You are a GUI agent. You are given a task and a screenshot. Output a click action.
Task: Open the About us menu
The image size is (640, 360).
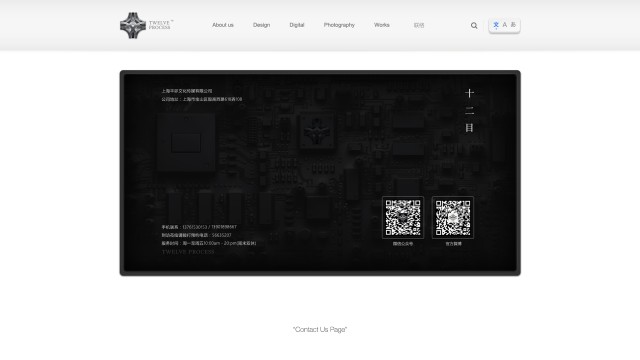point(223,25)
